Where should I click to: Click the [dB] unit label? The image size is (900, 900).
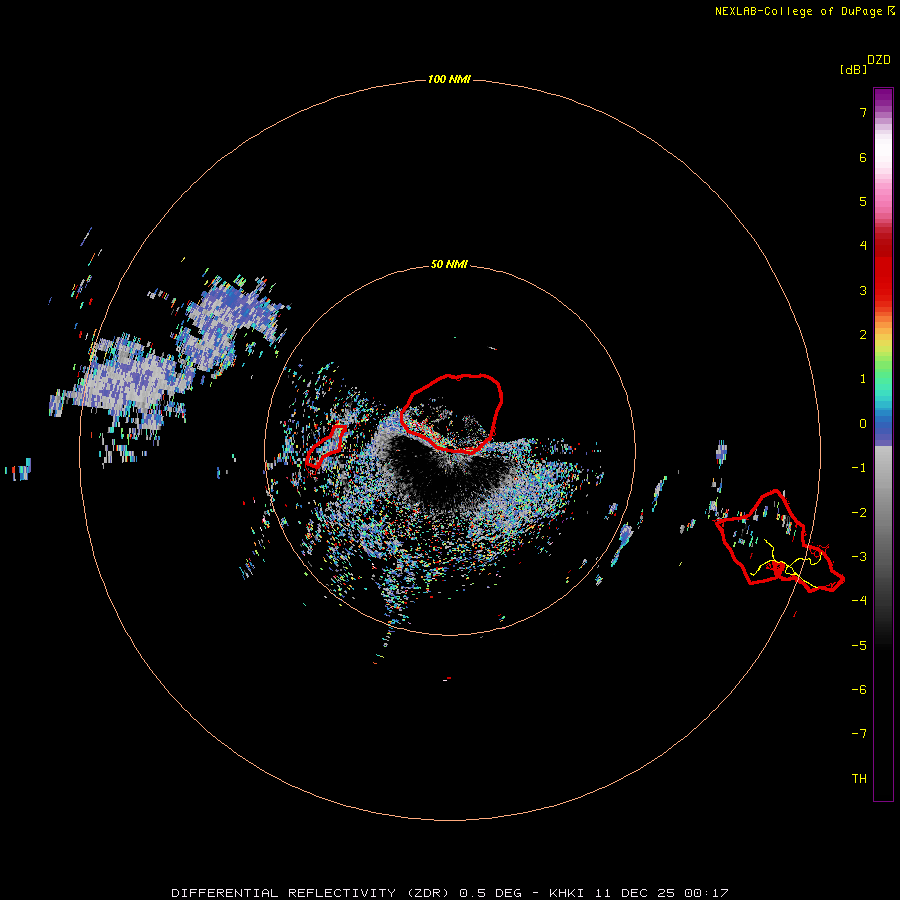coord(853,69)
